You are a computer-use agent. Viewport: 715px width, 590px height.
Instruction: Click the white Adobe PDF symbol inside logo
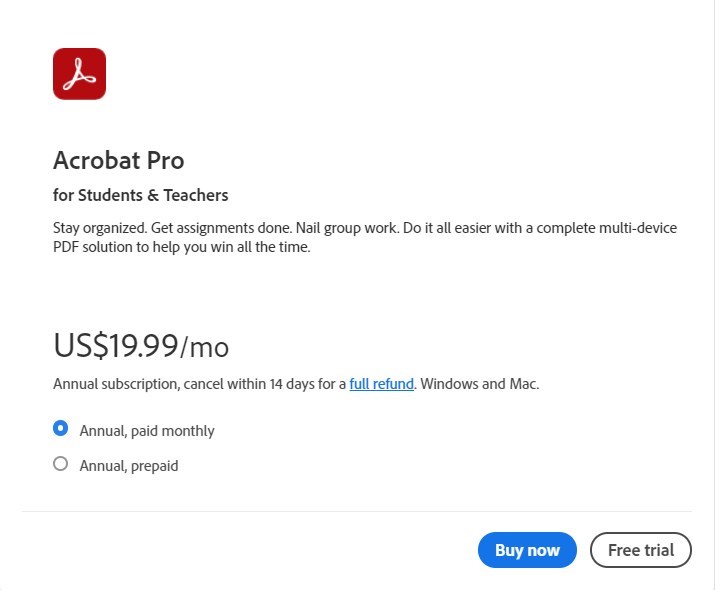coord(79,74)
